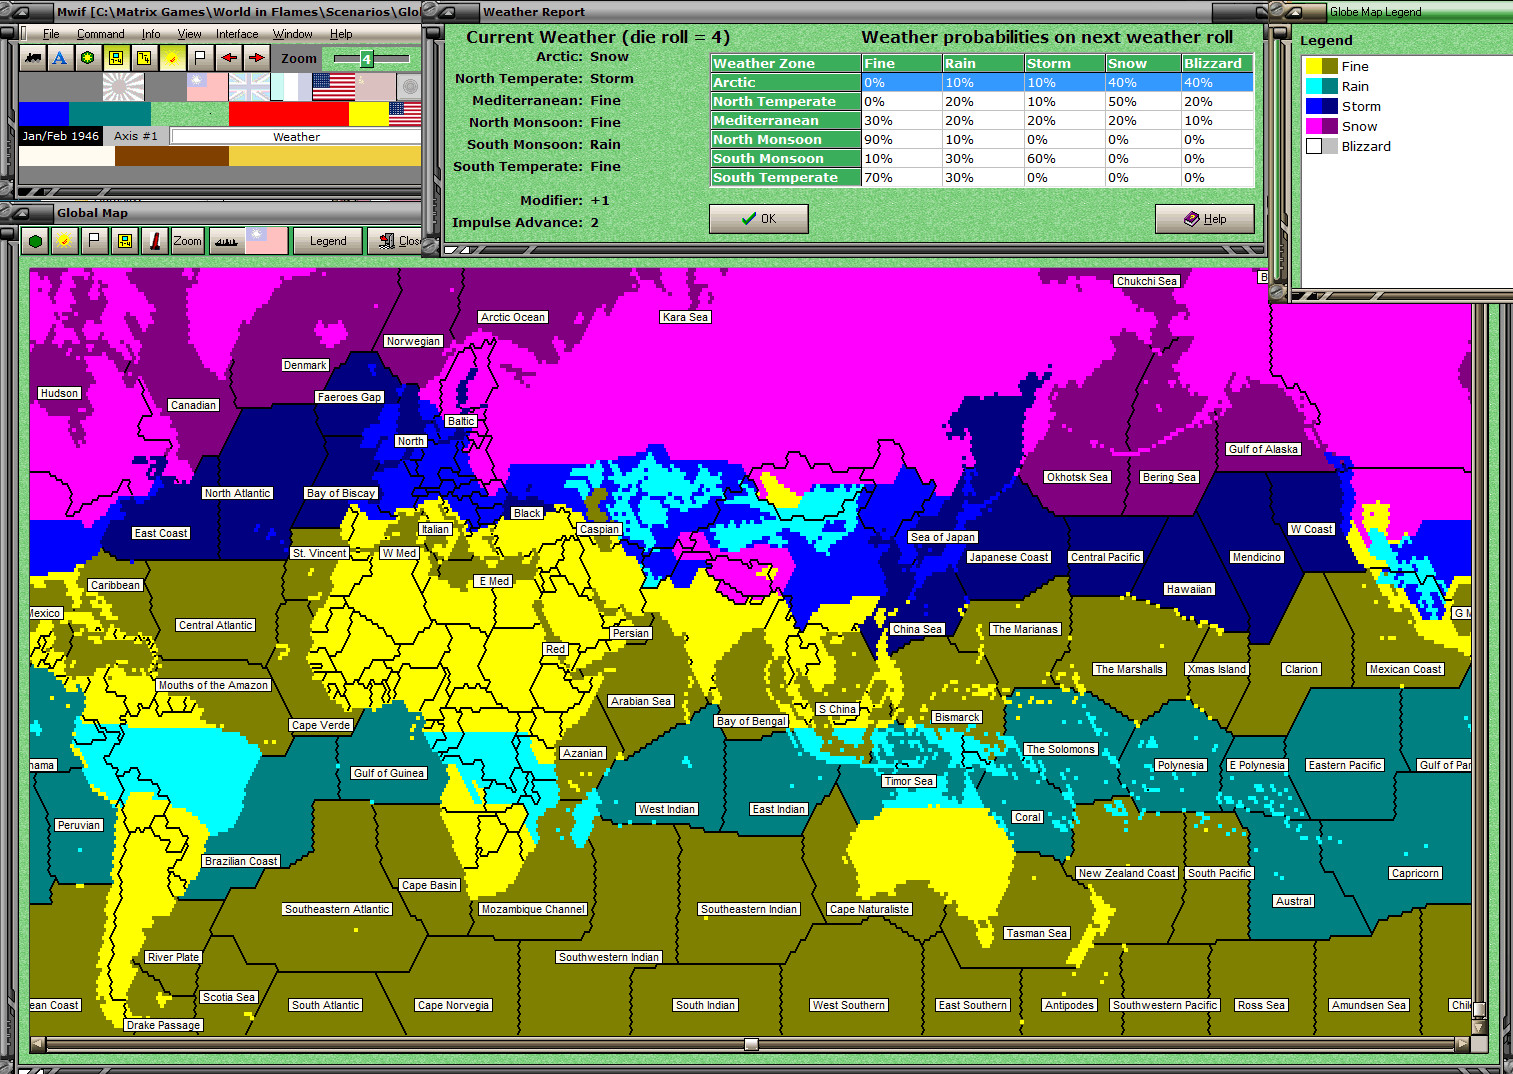Select the USA flag in the faded flag row
The image size is (1513, 1074).
[x=333, y=87]
